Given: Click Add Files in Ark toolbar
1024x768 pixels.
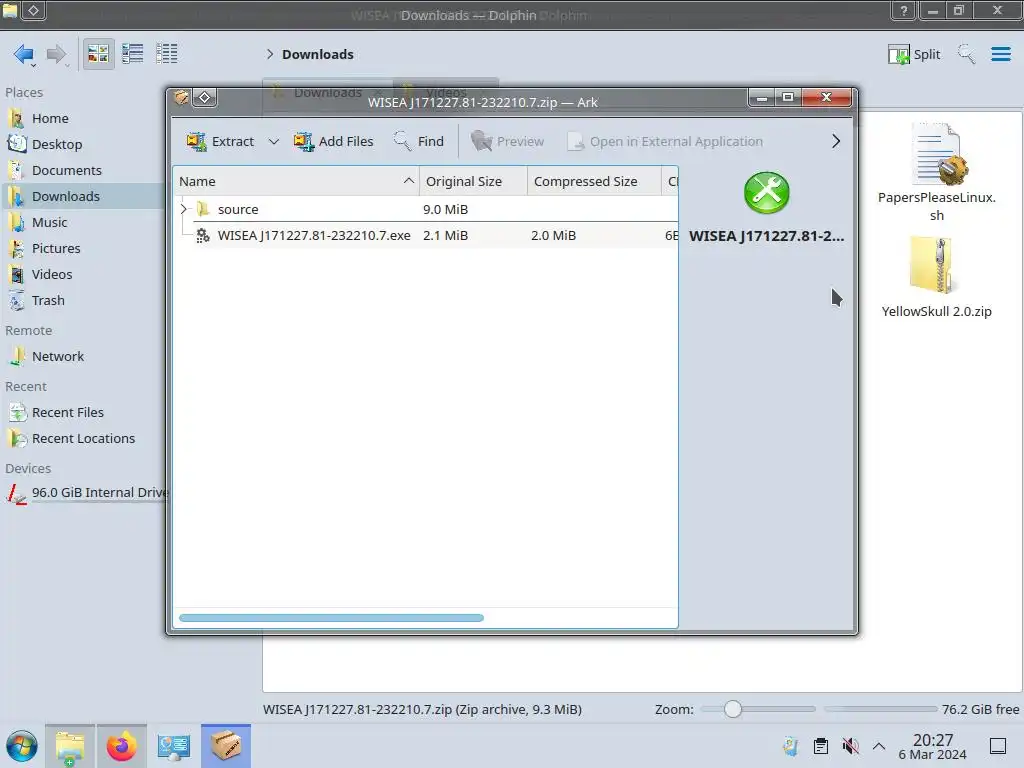Looking at the screenshot, I should [334, 141].
